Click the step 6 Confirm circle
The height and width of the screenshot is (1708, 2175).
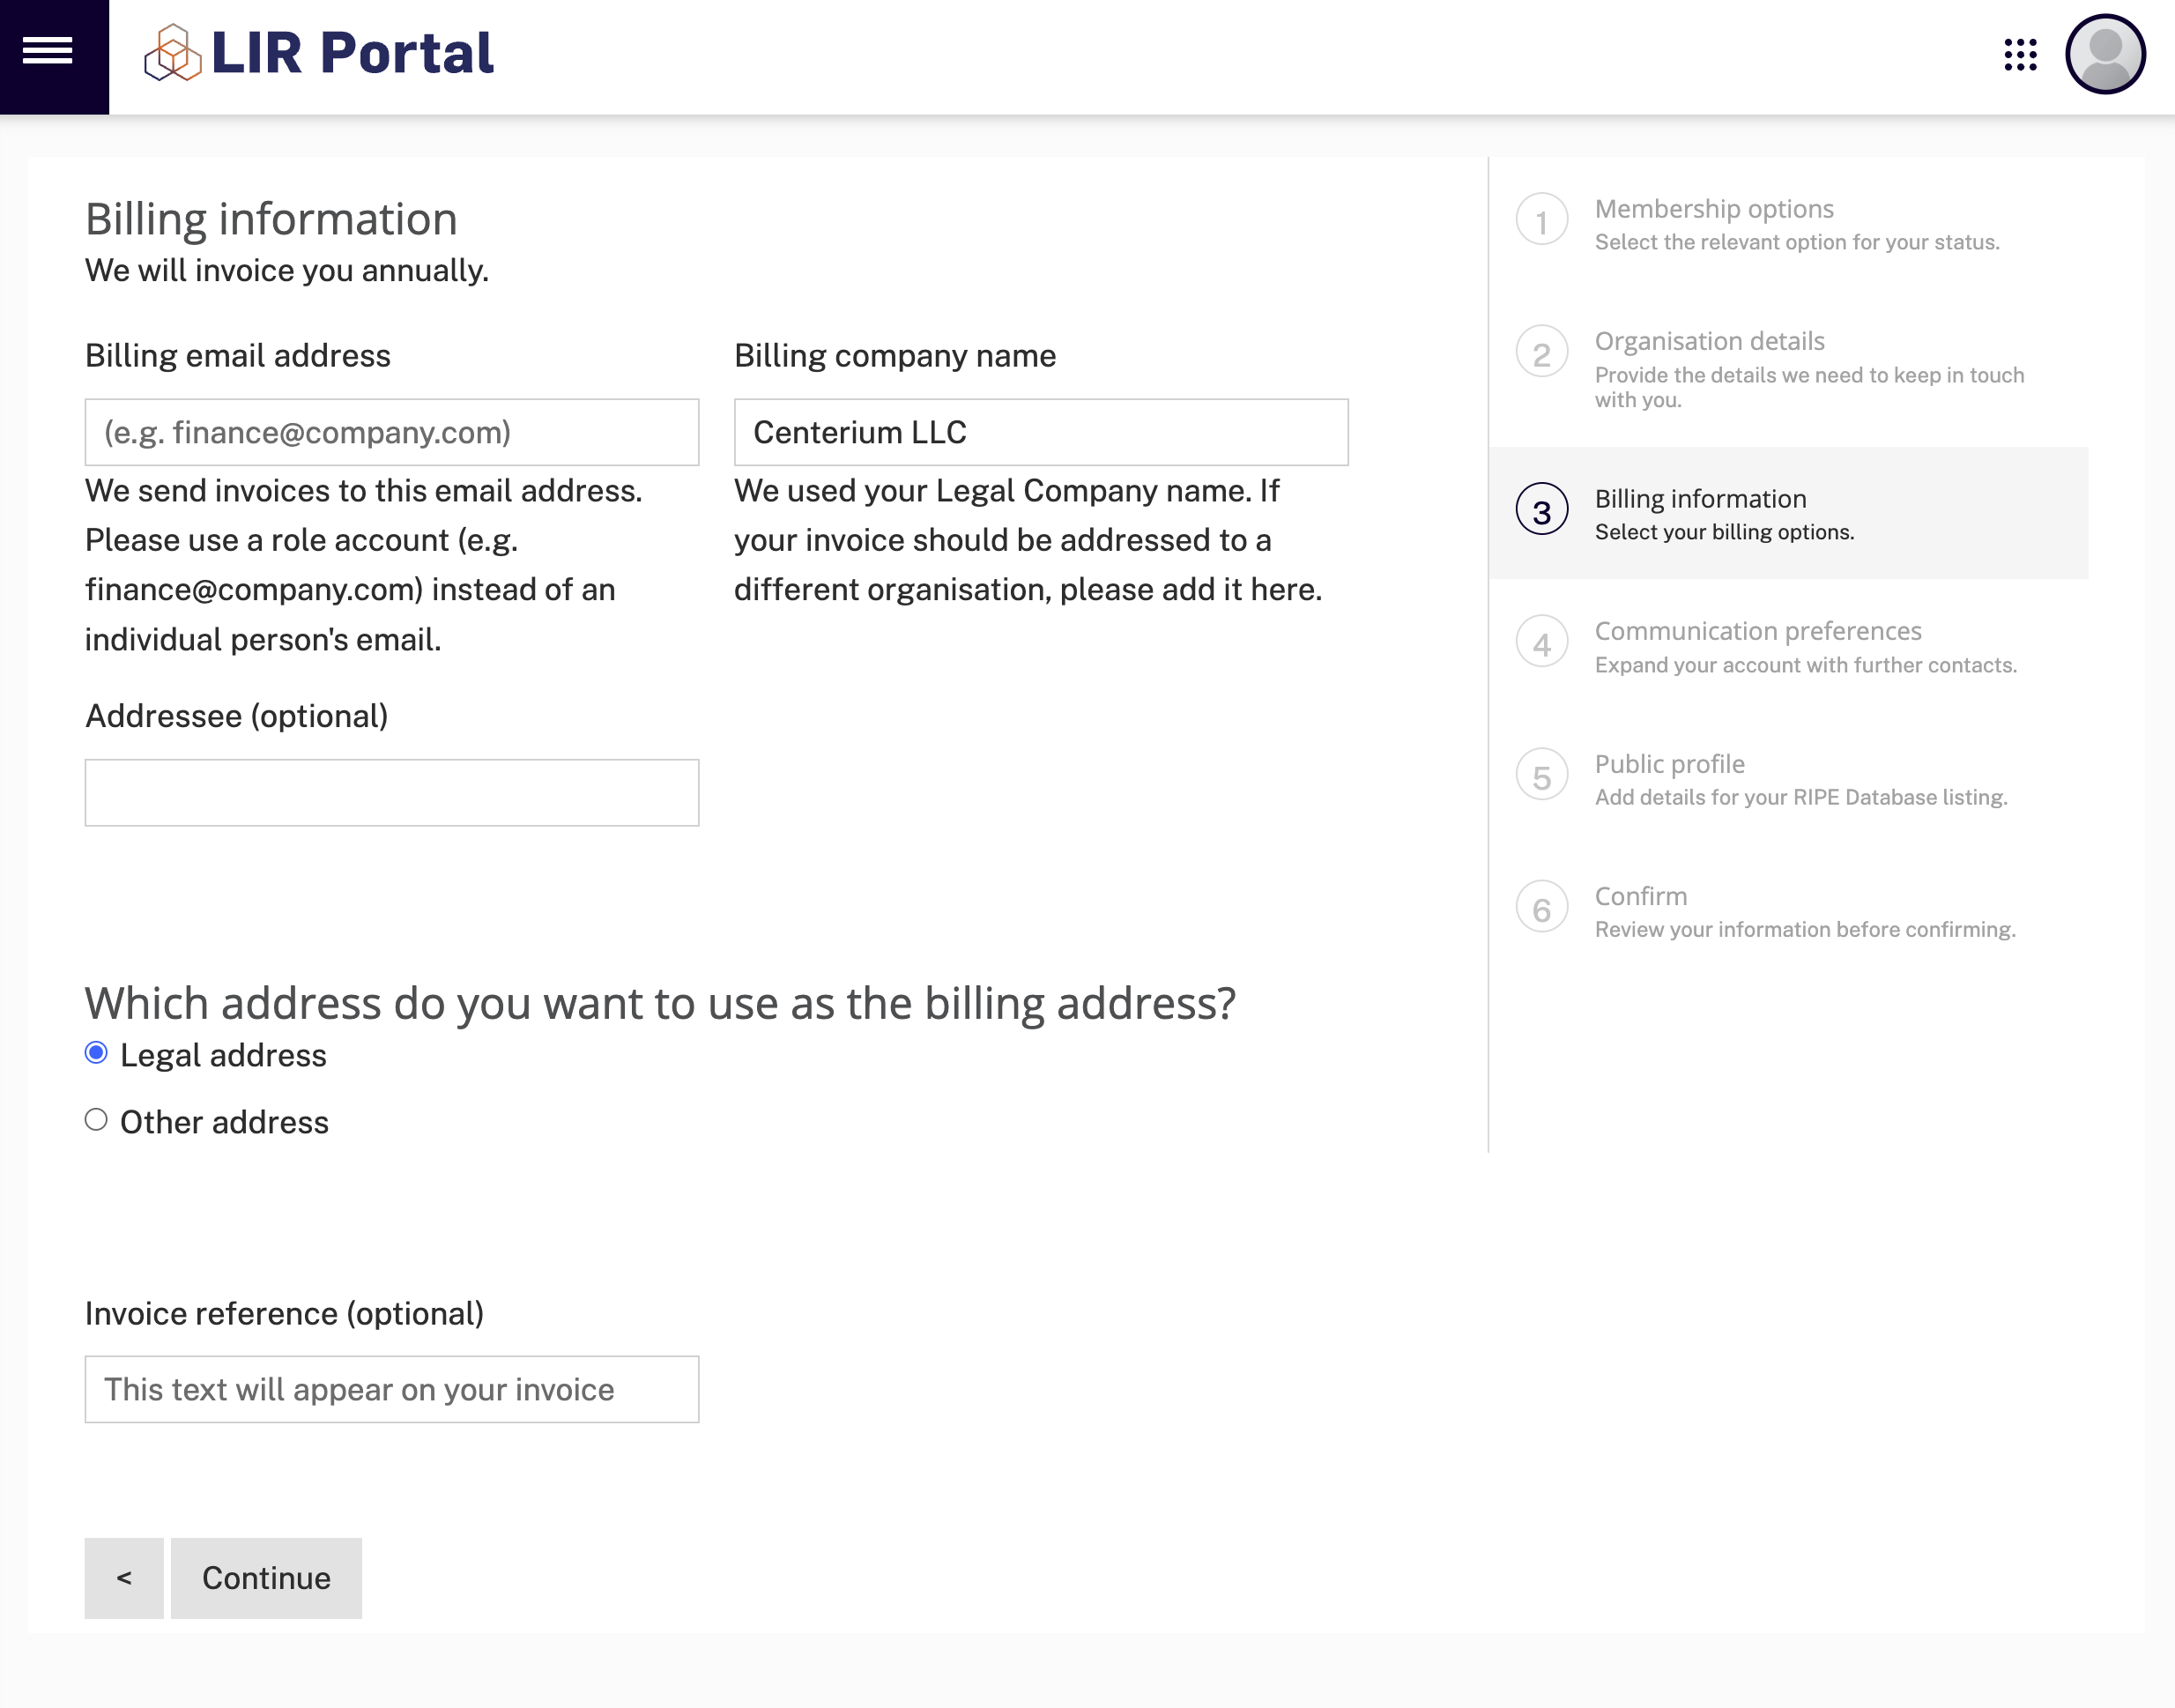click(x=1541, y=907)
